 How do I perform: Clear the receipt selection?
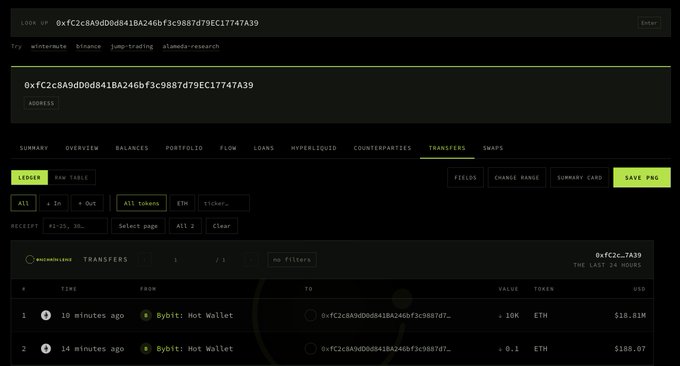tap(222, 226)
